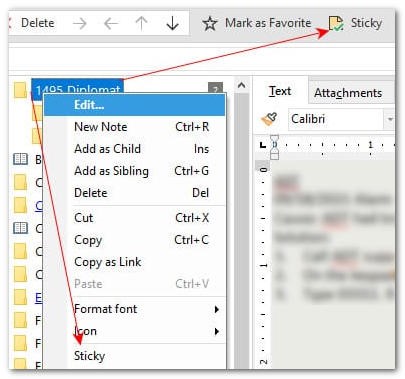Click the hourglass indent marker on the ruler
Screen dimensions: 405x379
pos(274,146)
